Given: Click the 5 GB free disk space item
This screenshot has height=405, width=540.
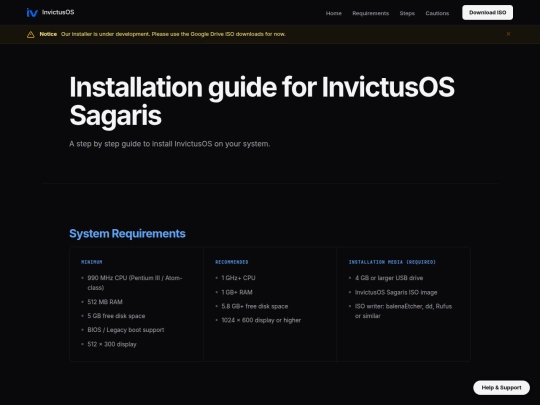Looking at the screenshot, I should click(x=116, y=316).
